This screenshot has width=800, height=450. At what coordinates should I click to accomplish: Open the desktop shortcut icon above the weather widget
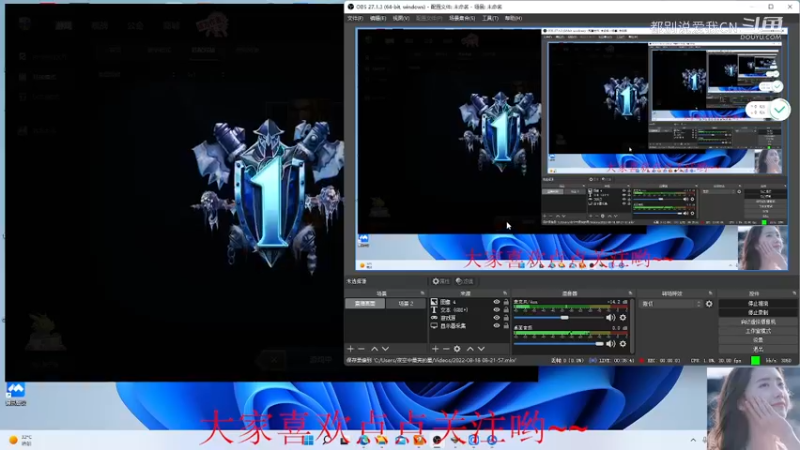coord(15,393)
